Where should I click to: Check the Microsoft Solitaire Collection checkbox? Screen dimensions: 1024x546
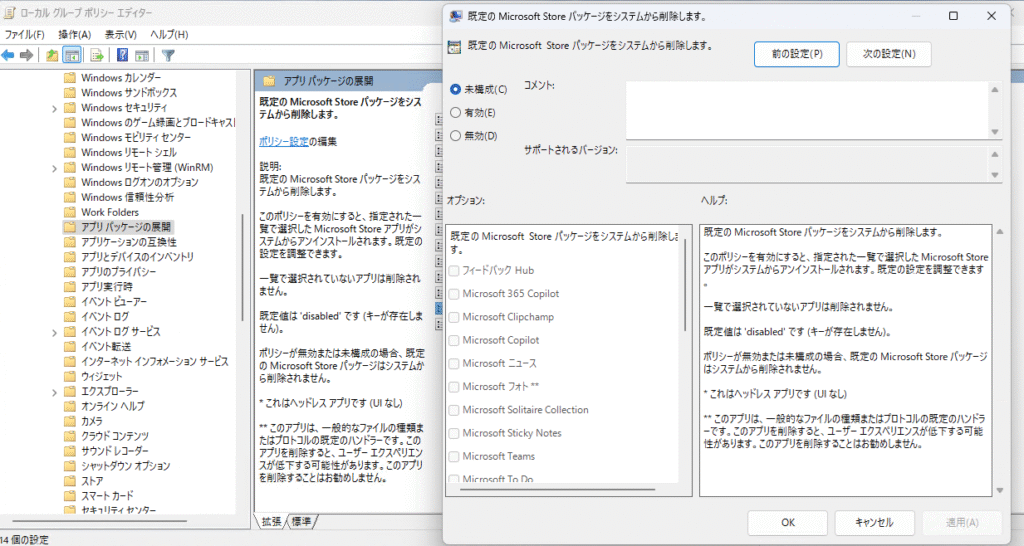click(454, 410)
